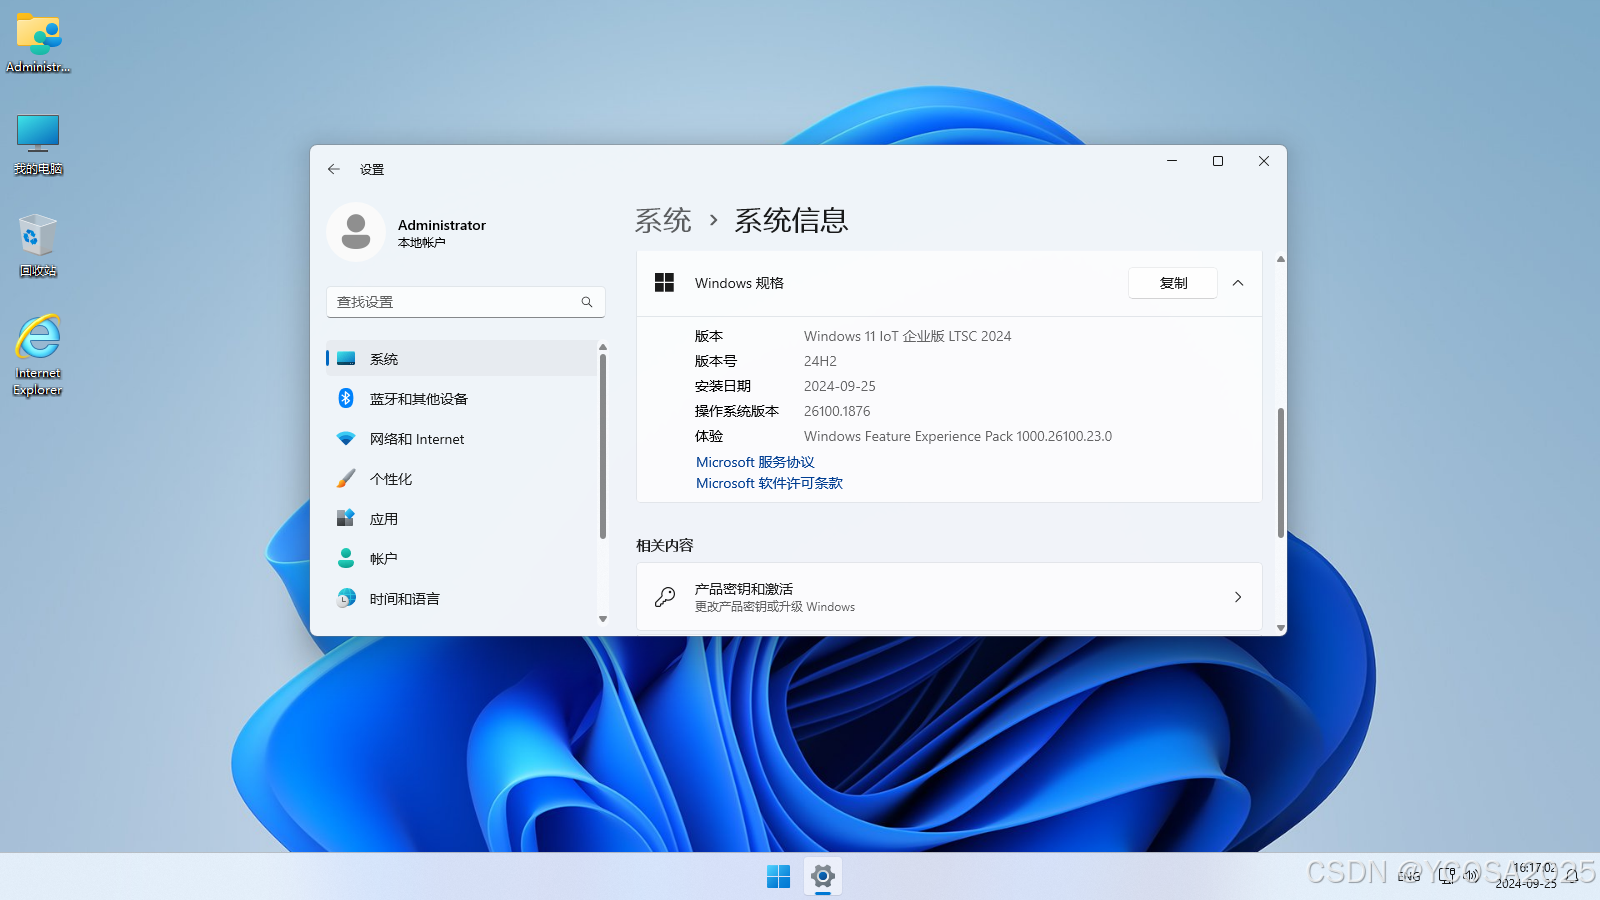This screenshot has height=900, width=1600.
Task: Click the Windows logo next to Windows 规格
Action: pos(664,283)
